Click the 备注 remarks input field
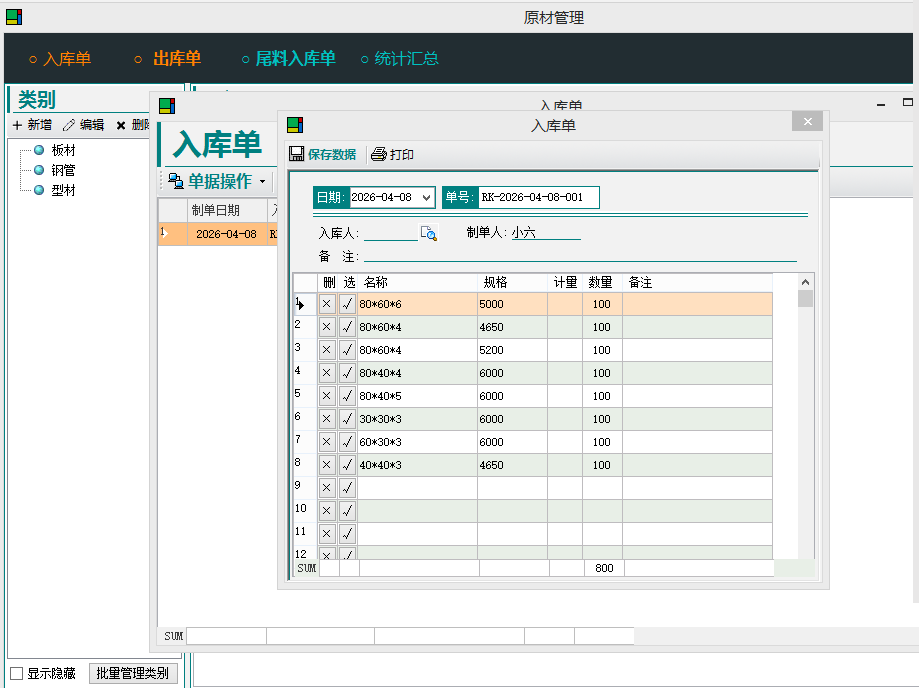This screenshot has width=919, height=688. 580,257
